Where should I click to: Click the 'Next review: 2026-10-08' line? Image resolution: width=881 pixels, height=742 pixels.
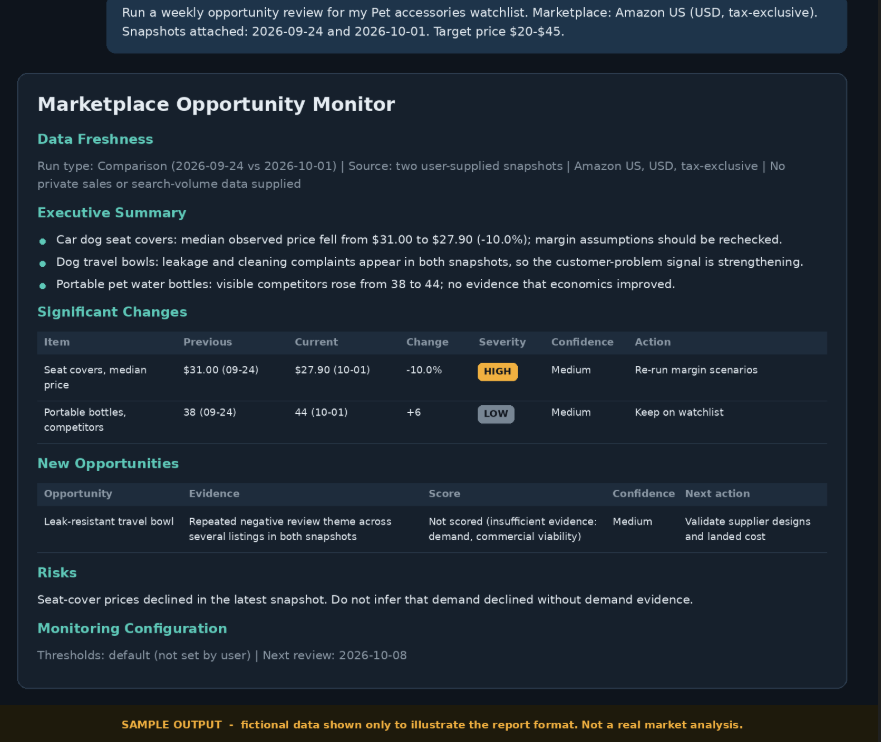click(335, 655)
